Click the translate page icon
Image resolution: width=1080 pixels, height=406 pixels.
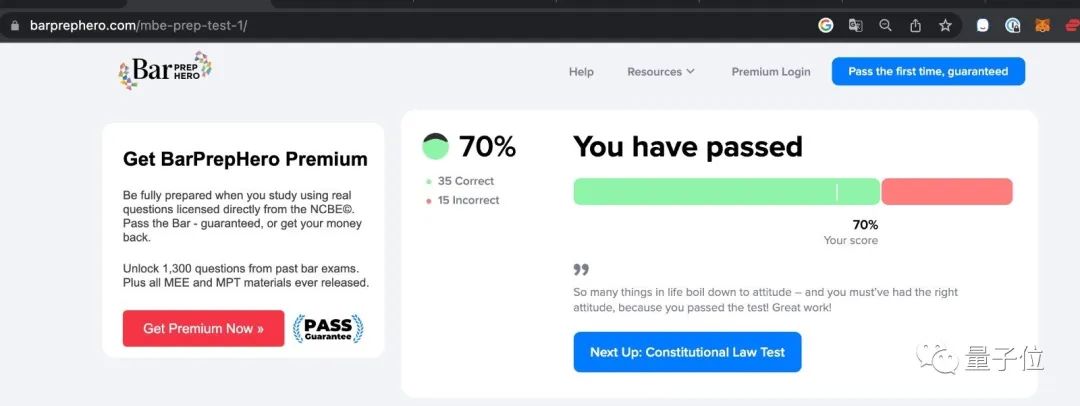855,26
